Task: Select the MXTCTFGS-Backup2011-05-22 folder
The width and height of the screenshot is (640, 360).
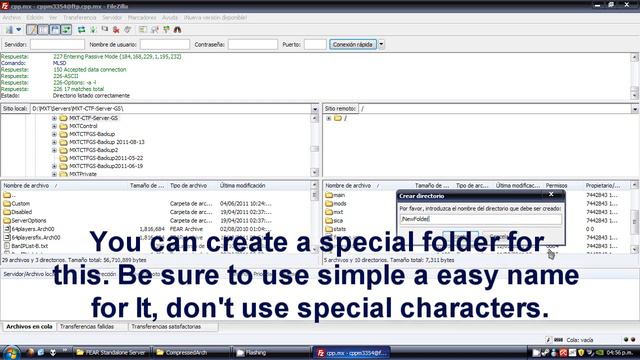Action: click(x=106, y=158)
